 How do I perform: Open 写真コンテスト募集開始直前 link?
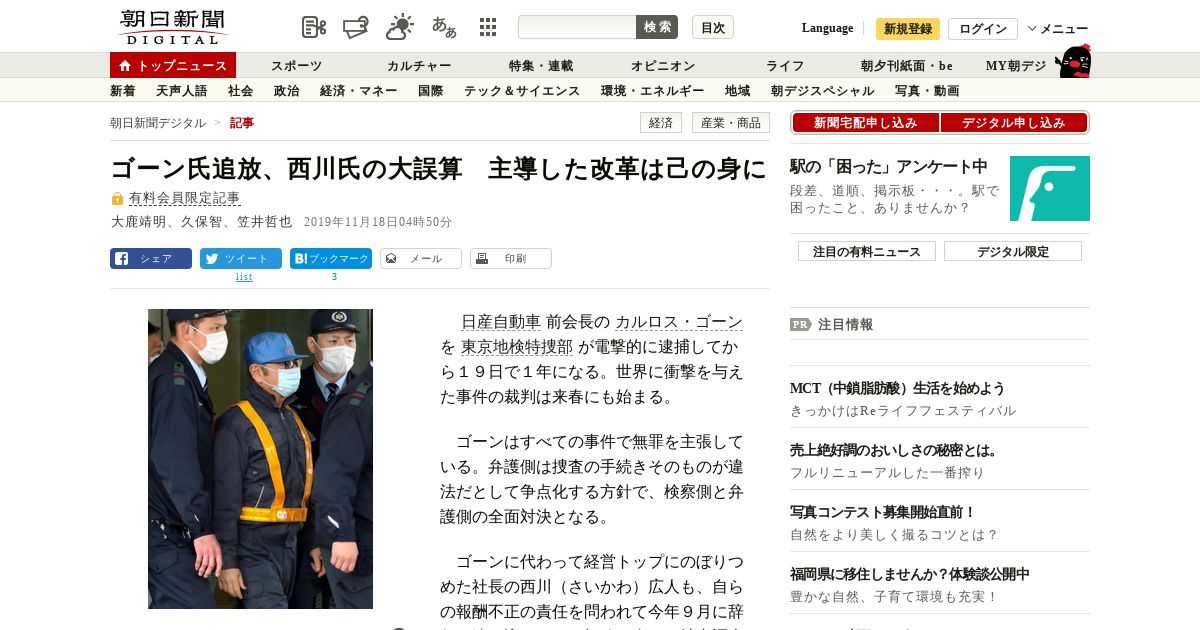coord(883,512)
